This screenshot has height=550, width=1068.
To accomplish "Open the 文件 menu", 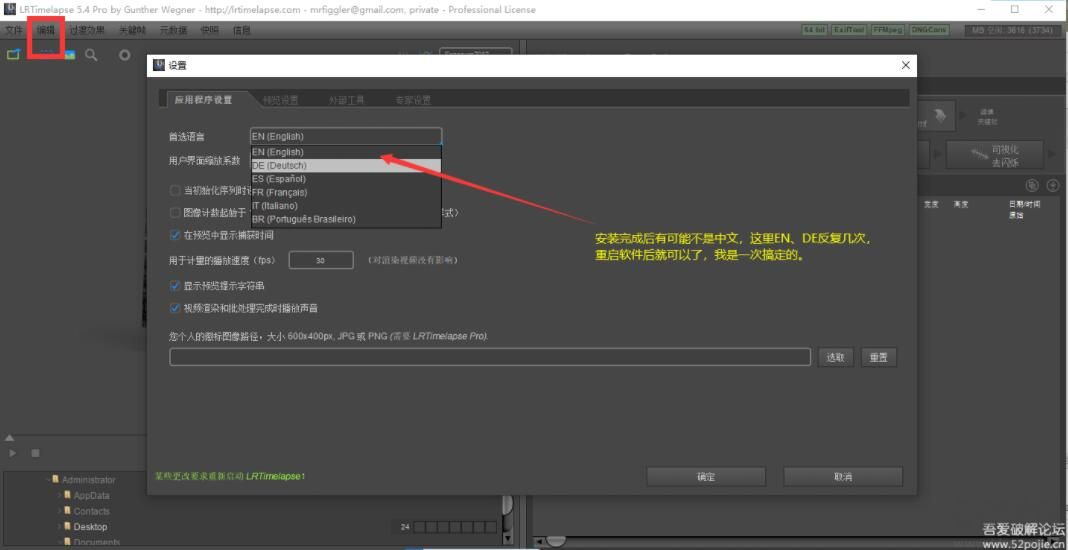I will (x=13, y=31).
